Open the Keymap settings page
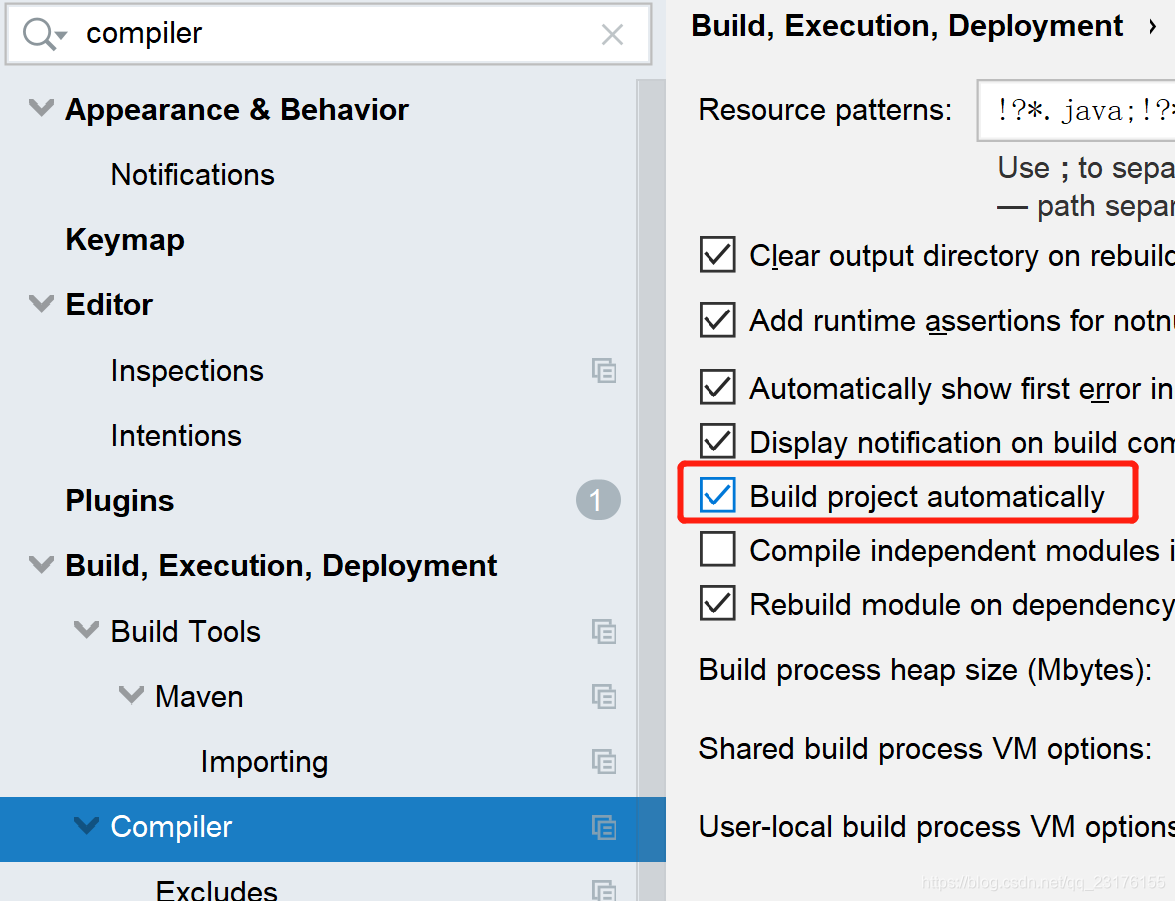 (125, 240)
